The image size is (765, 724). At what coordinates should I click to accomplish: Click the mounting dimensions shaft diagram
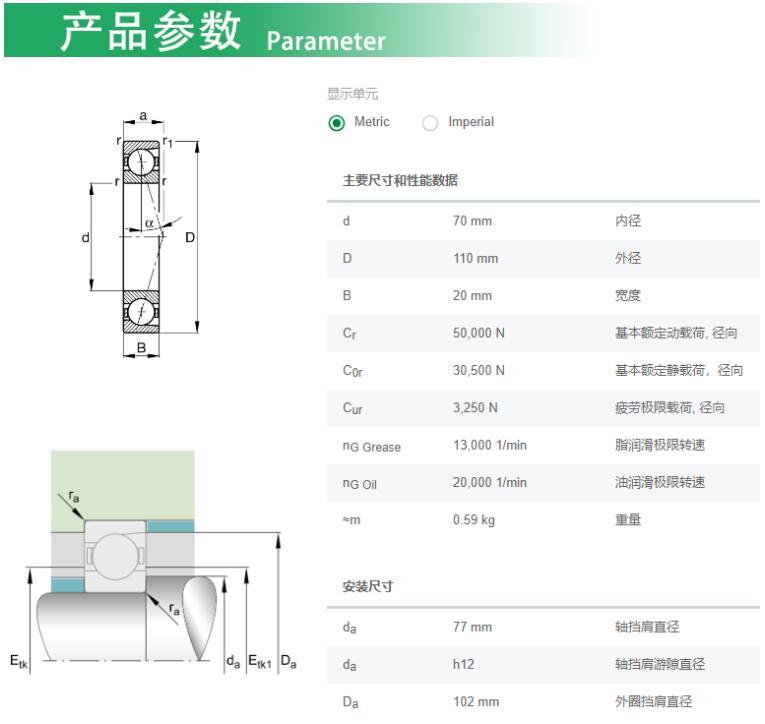tap(154, 563)
